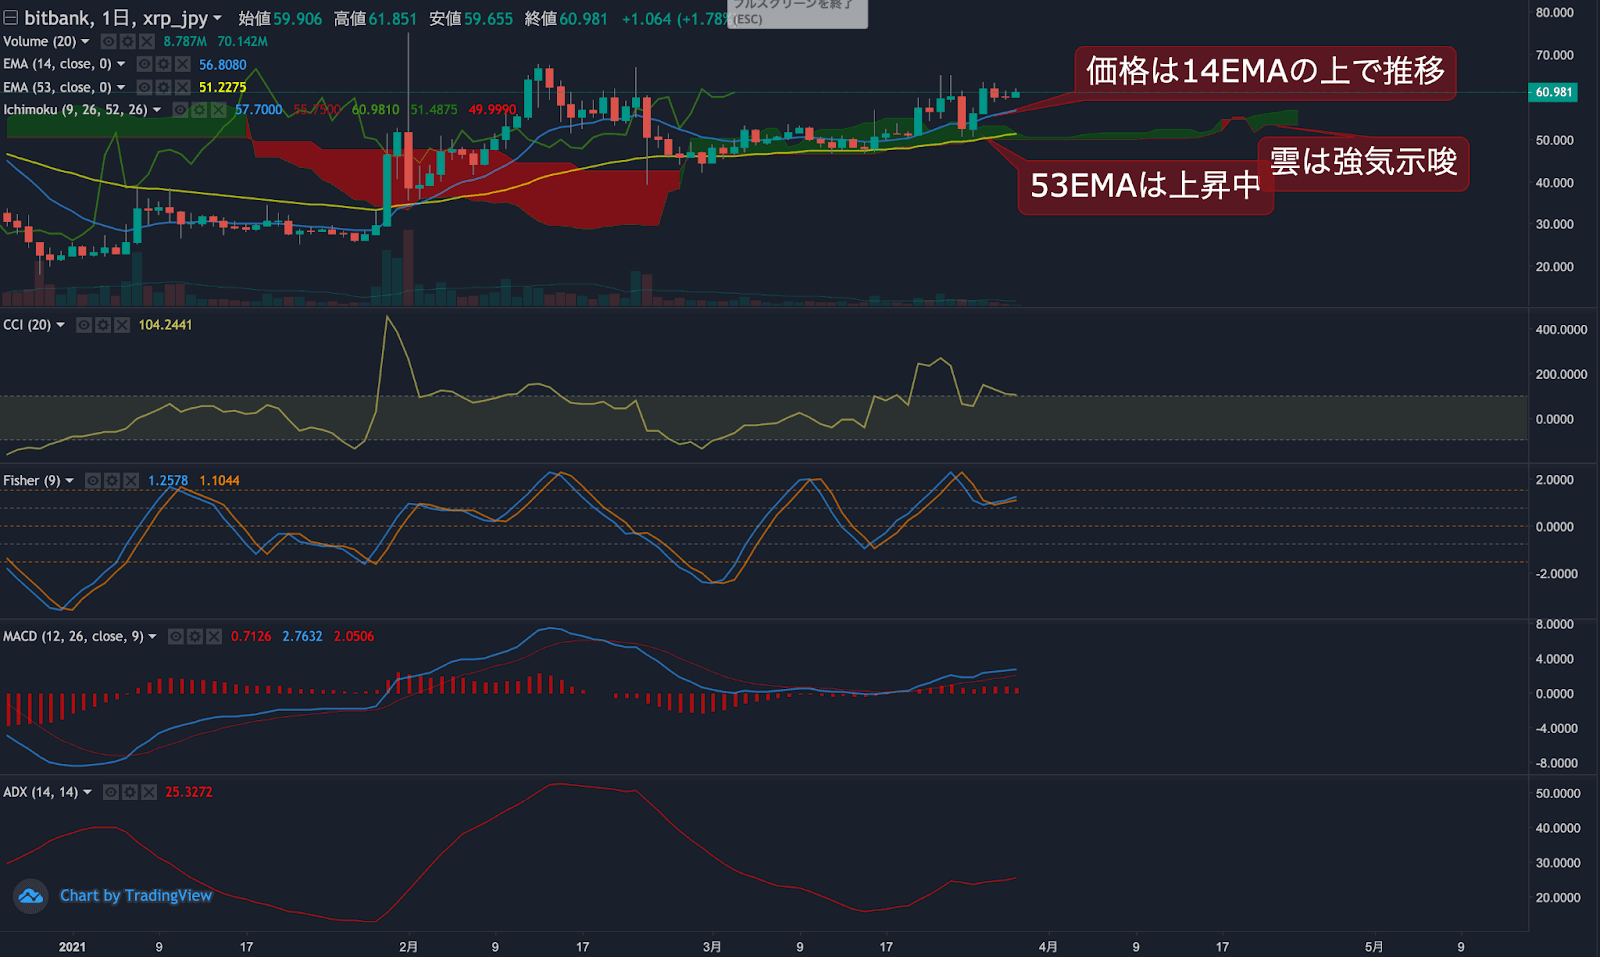
Task: Open the Chart by TradingView link
Action: tap(136, 896)
